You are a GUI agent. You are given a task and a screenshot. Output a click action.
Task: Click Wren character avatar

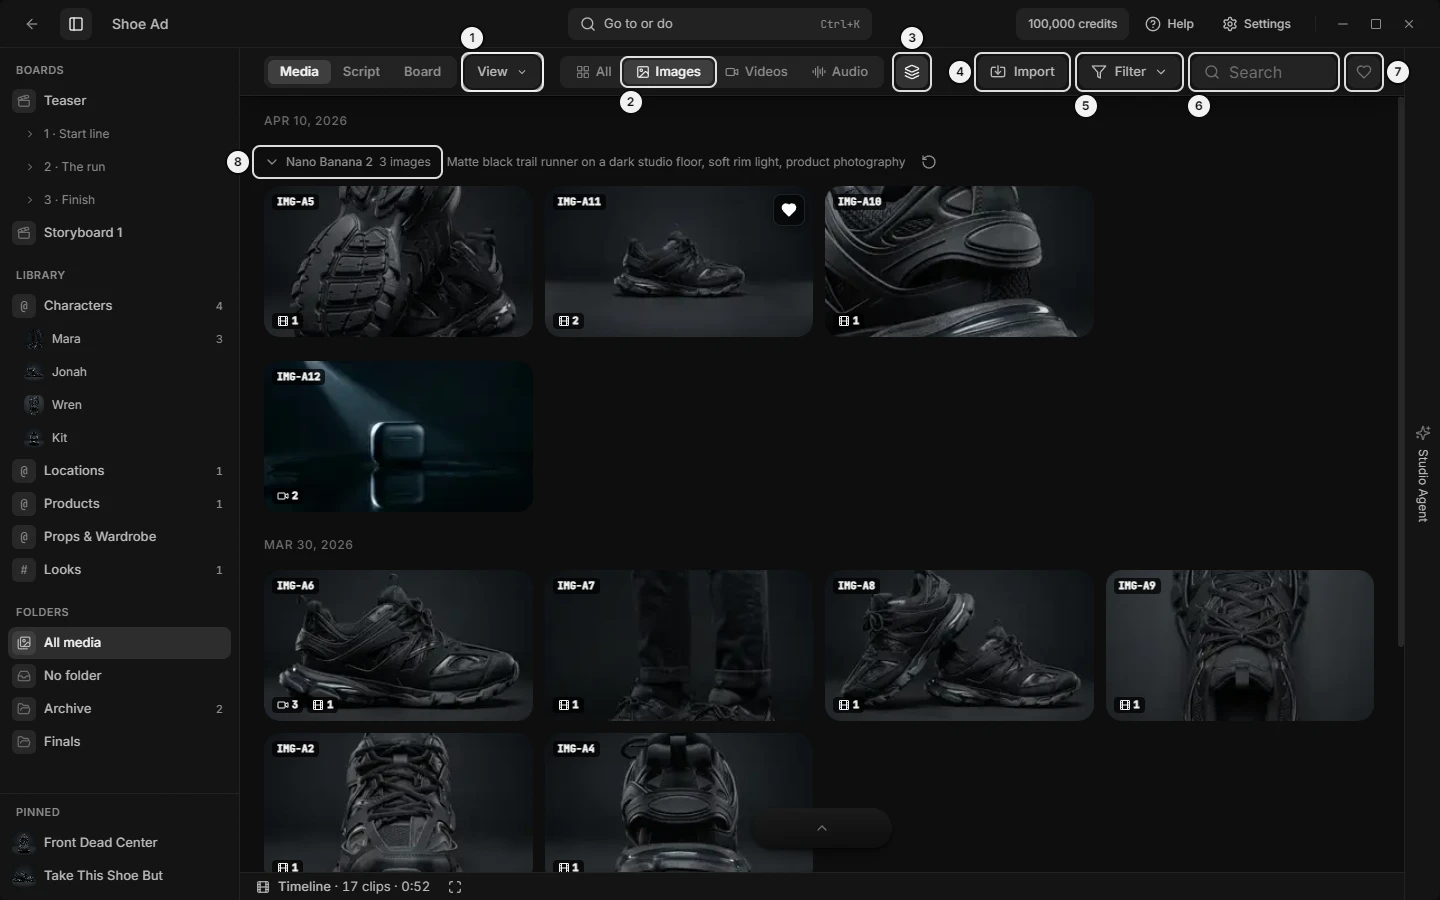point(34,405)
